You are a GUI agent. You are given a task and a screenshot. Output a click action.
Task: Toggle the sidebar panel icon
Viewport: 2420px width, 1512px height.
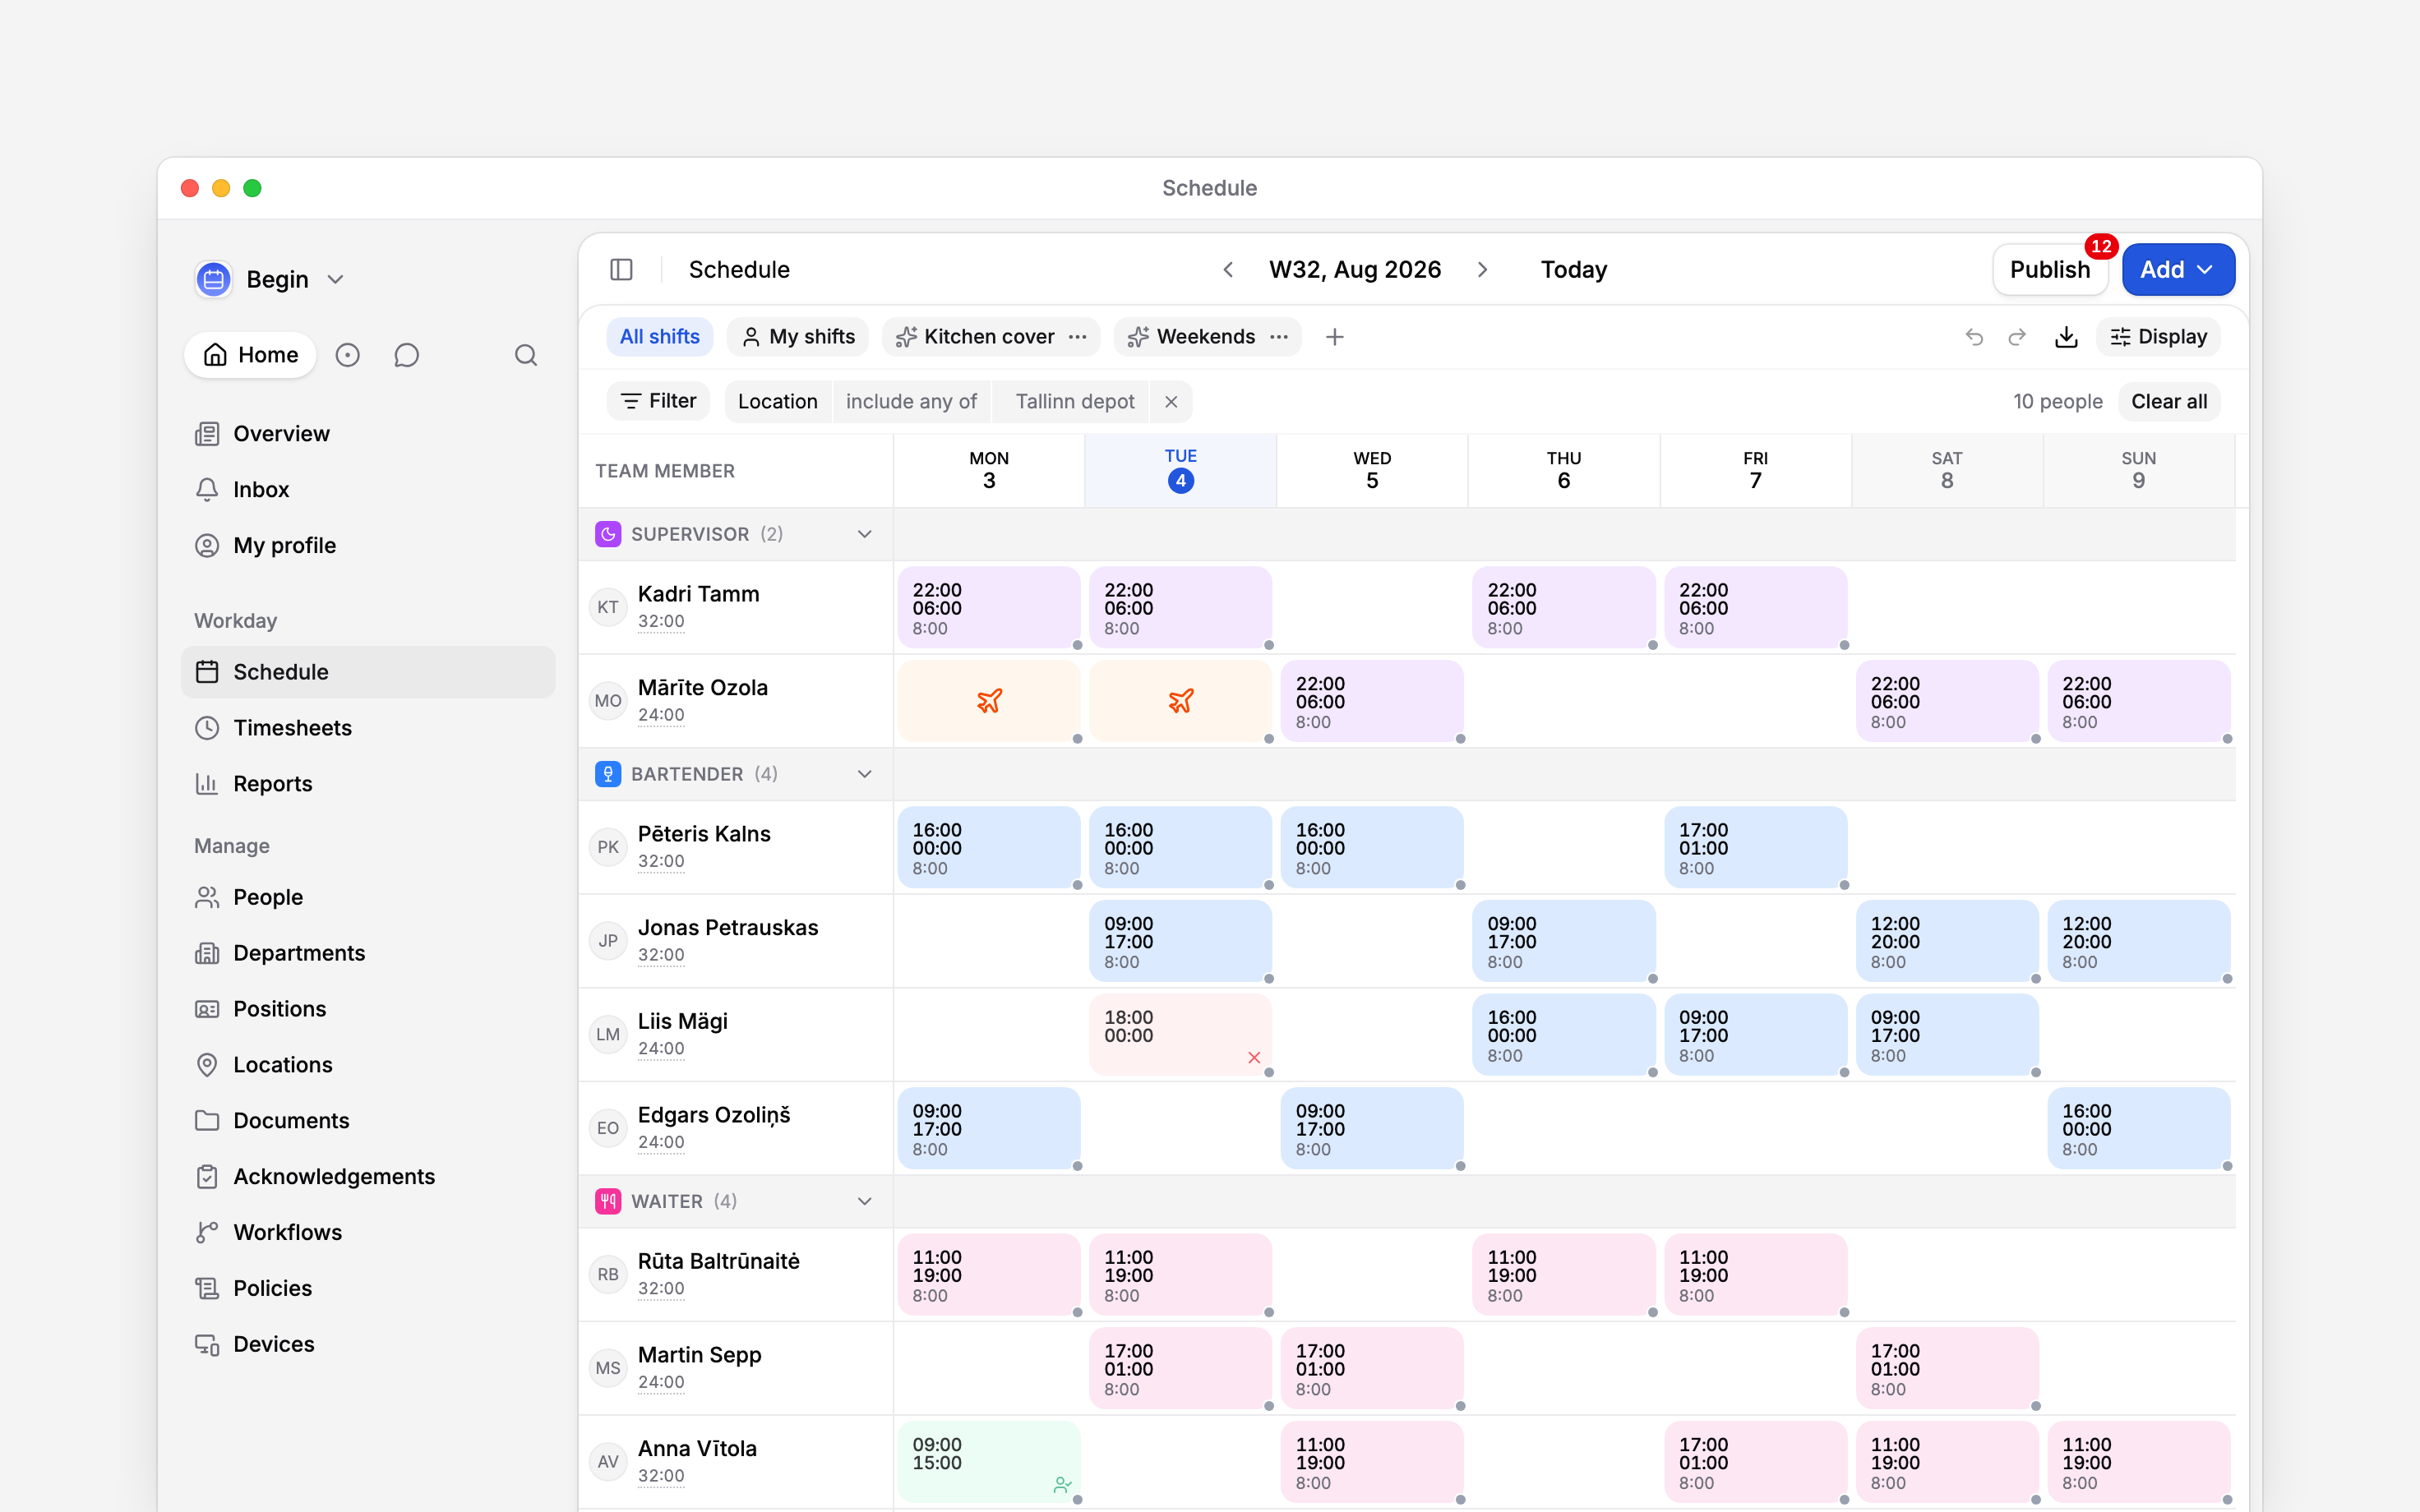tap(621, 269)
